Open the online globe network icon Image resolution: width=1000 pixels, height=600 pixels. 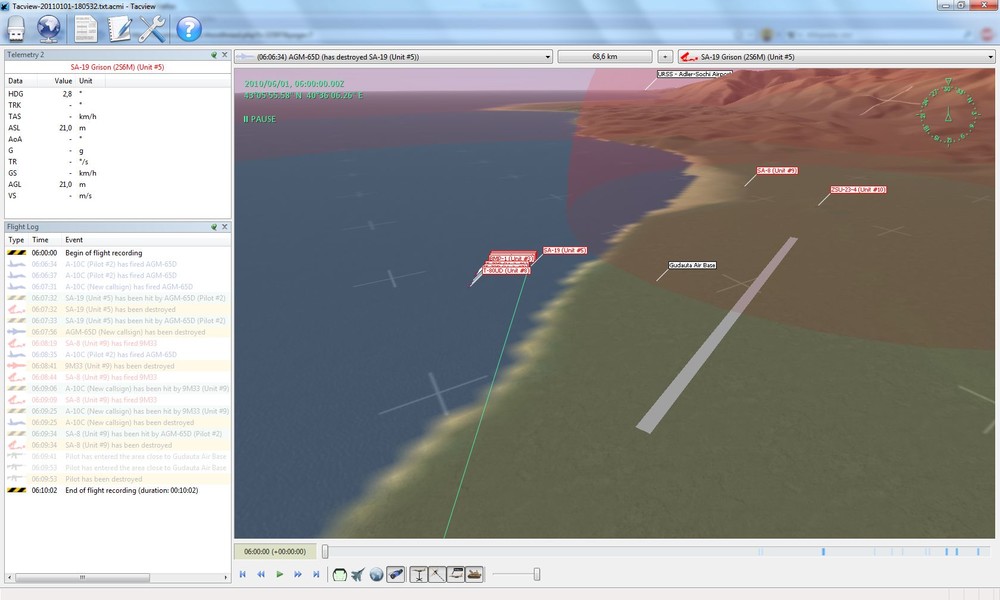pos(49,29)
